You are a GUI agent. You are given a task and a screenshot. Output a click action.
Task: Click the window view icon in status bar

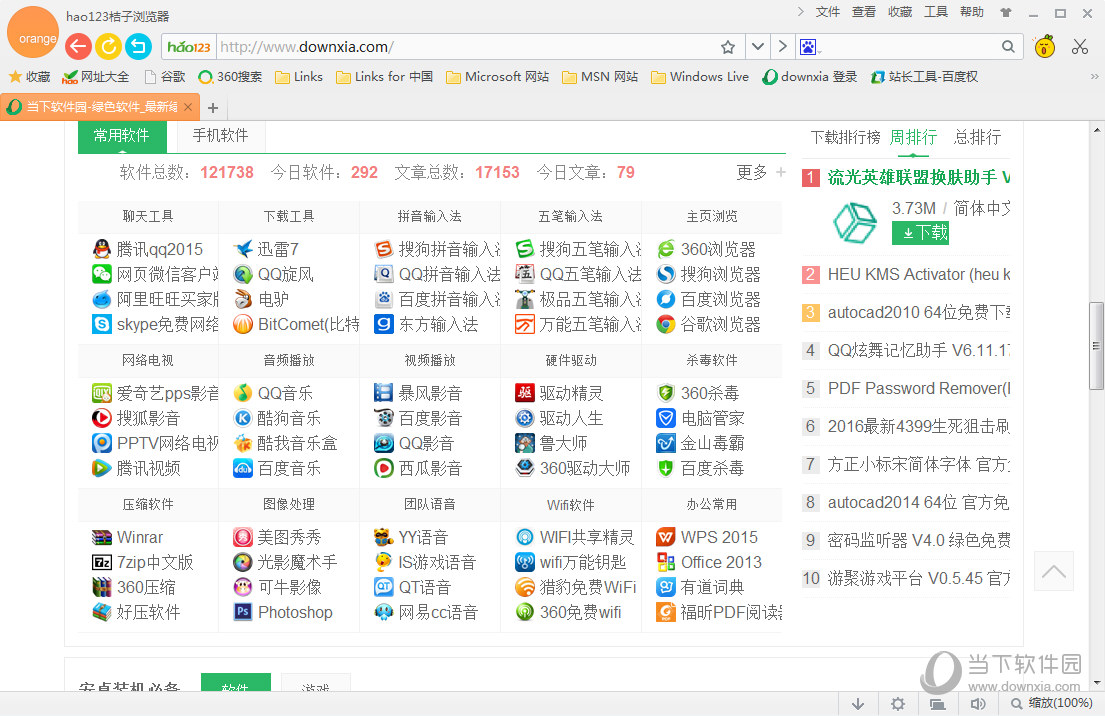[x=937, y=703]
